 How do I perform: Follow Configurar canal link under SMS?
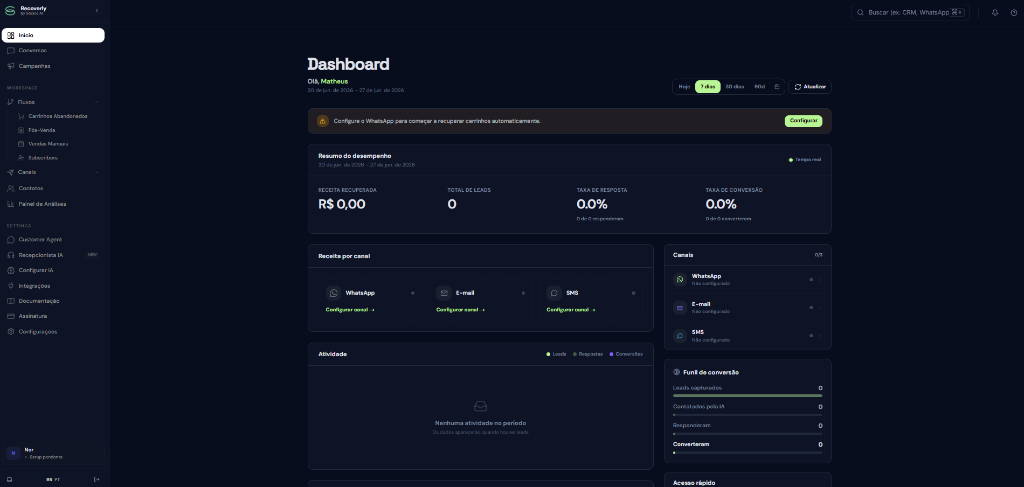[x=571, y=310]
